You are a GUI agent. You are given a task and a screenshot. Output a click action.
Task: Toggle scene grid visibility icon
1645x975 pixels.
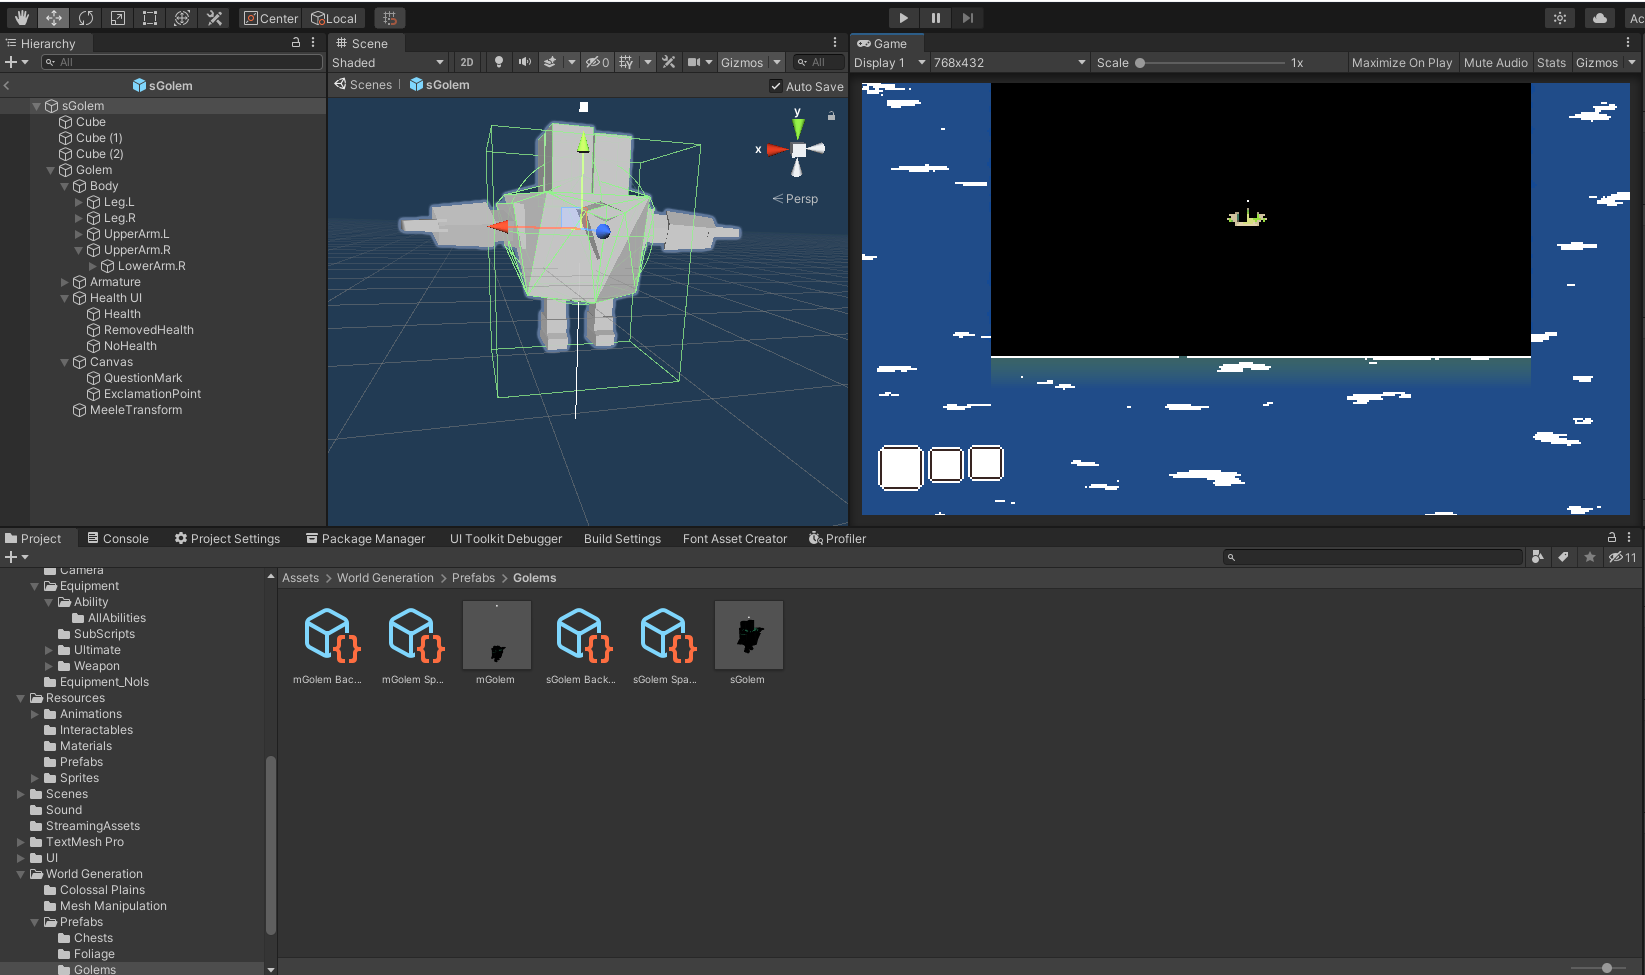click(x=626, y=62)
